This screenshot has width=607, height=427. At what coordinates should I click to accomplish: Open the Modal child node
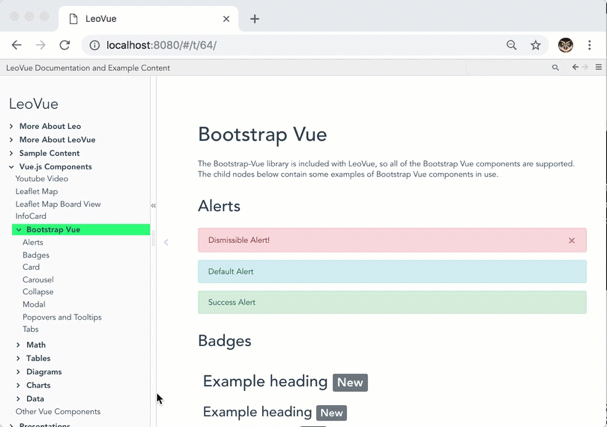[34, 304]
